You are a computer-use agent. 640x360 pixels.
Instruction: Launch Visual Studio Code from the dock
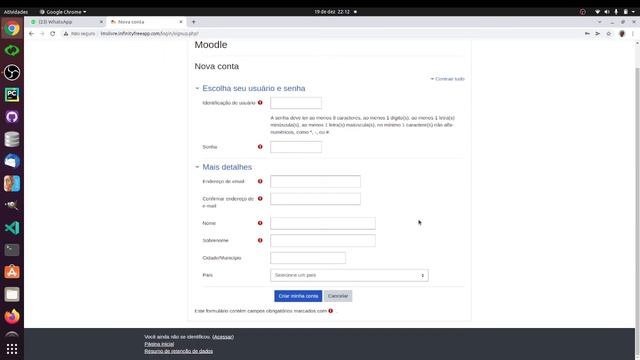[12, 228]
